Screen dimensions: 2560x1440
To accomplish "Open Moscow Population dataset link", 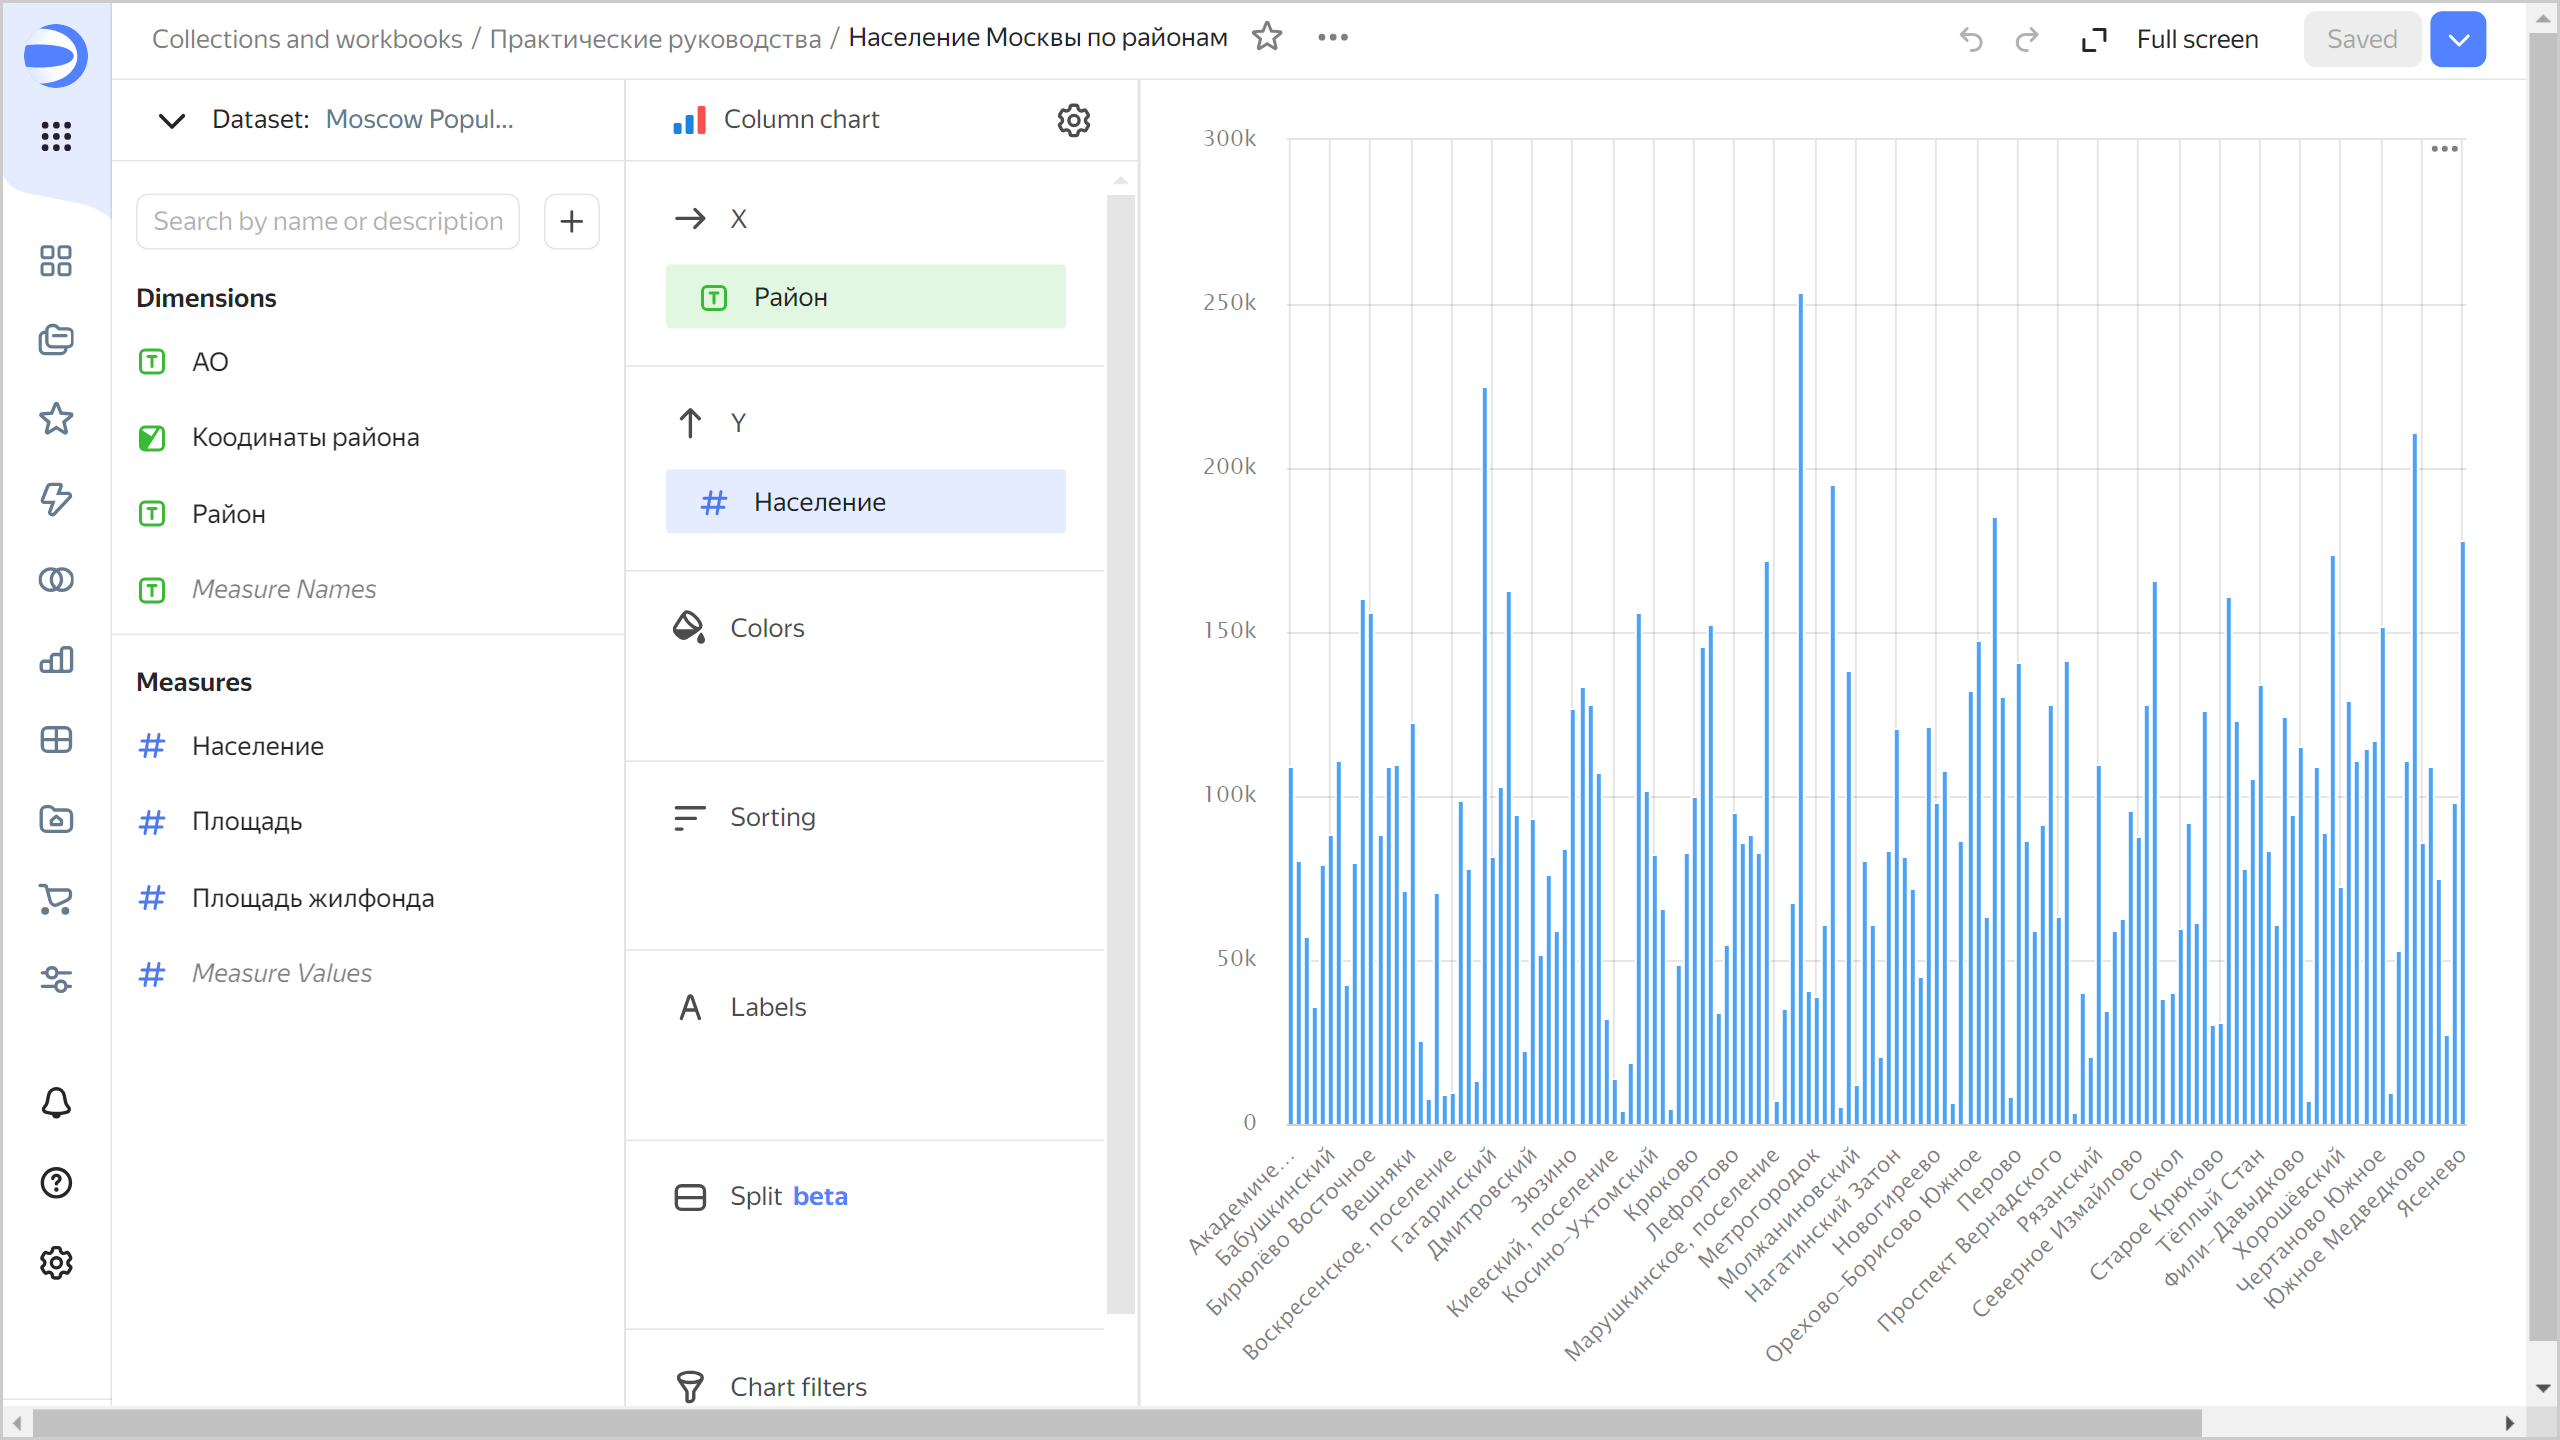I will tap(419, 120).
